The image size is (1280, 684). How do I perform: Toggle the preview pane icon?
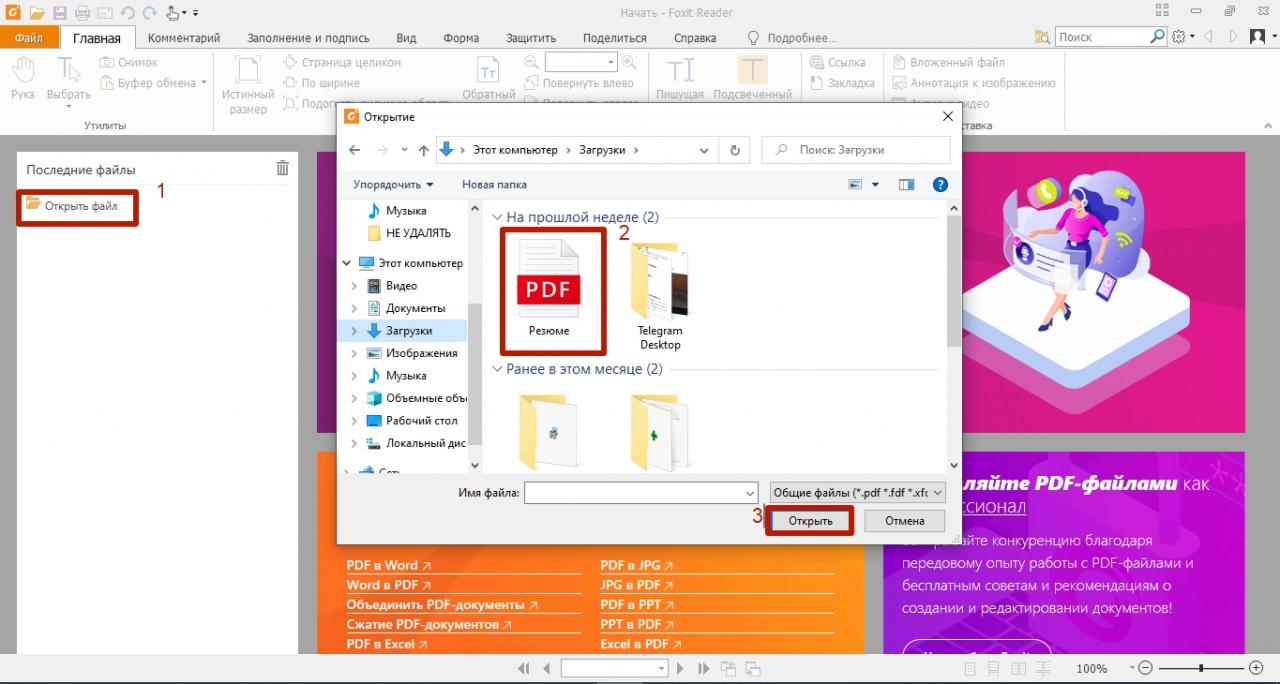click(x=907, y=185)
